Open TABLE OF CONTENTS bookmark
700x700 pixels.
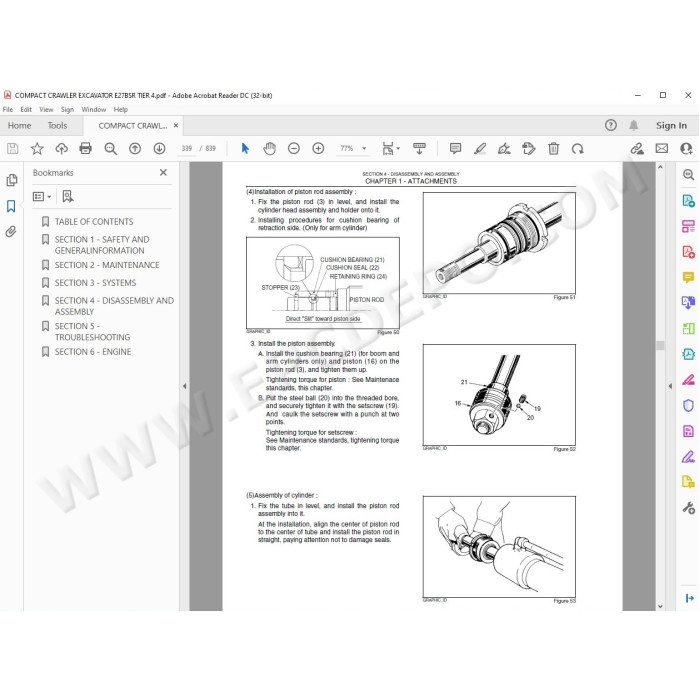(94, 221)
